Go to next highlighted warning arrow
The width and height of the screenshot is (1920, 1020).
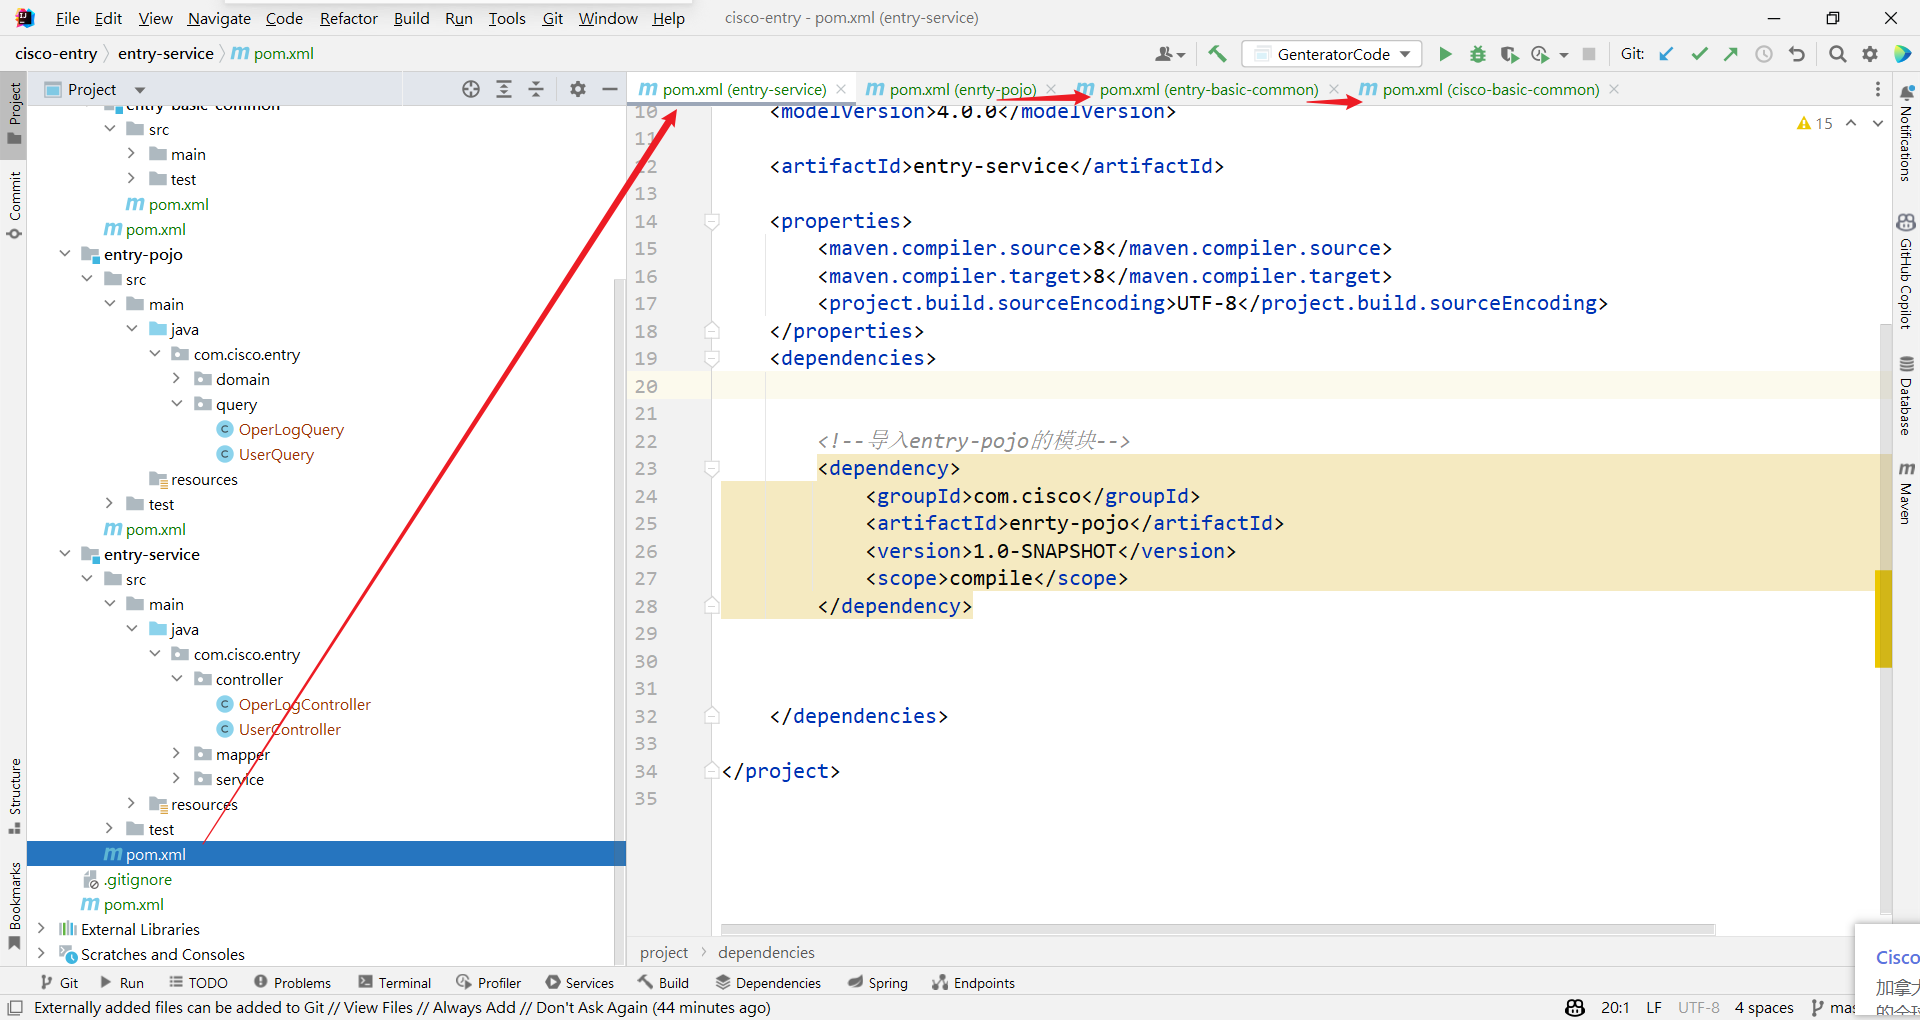[x=1878, y=123]
